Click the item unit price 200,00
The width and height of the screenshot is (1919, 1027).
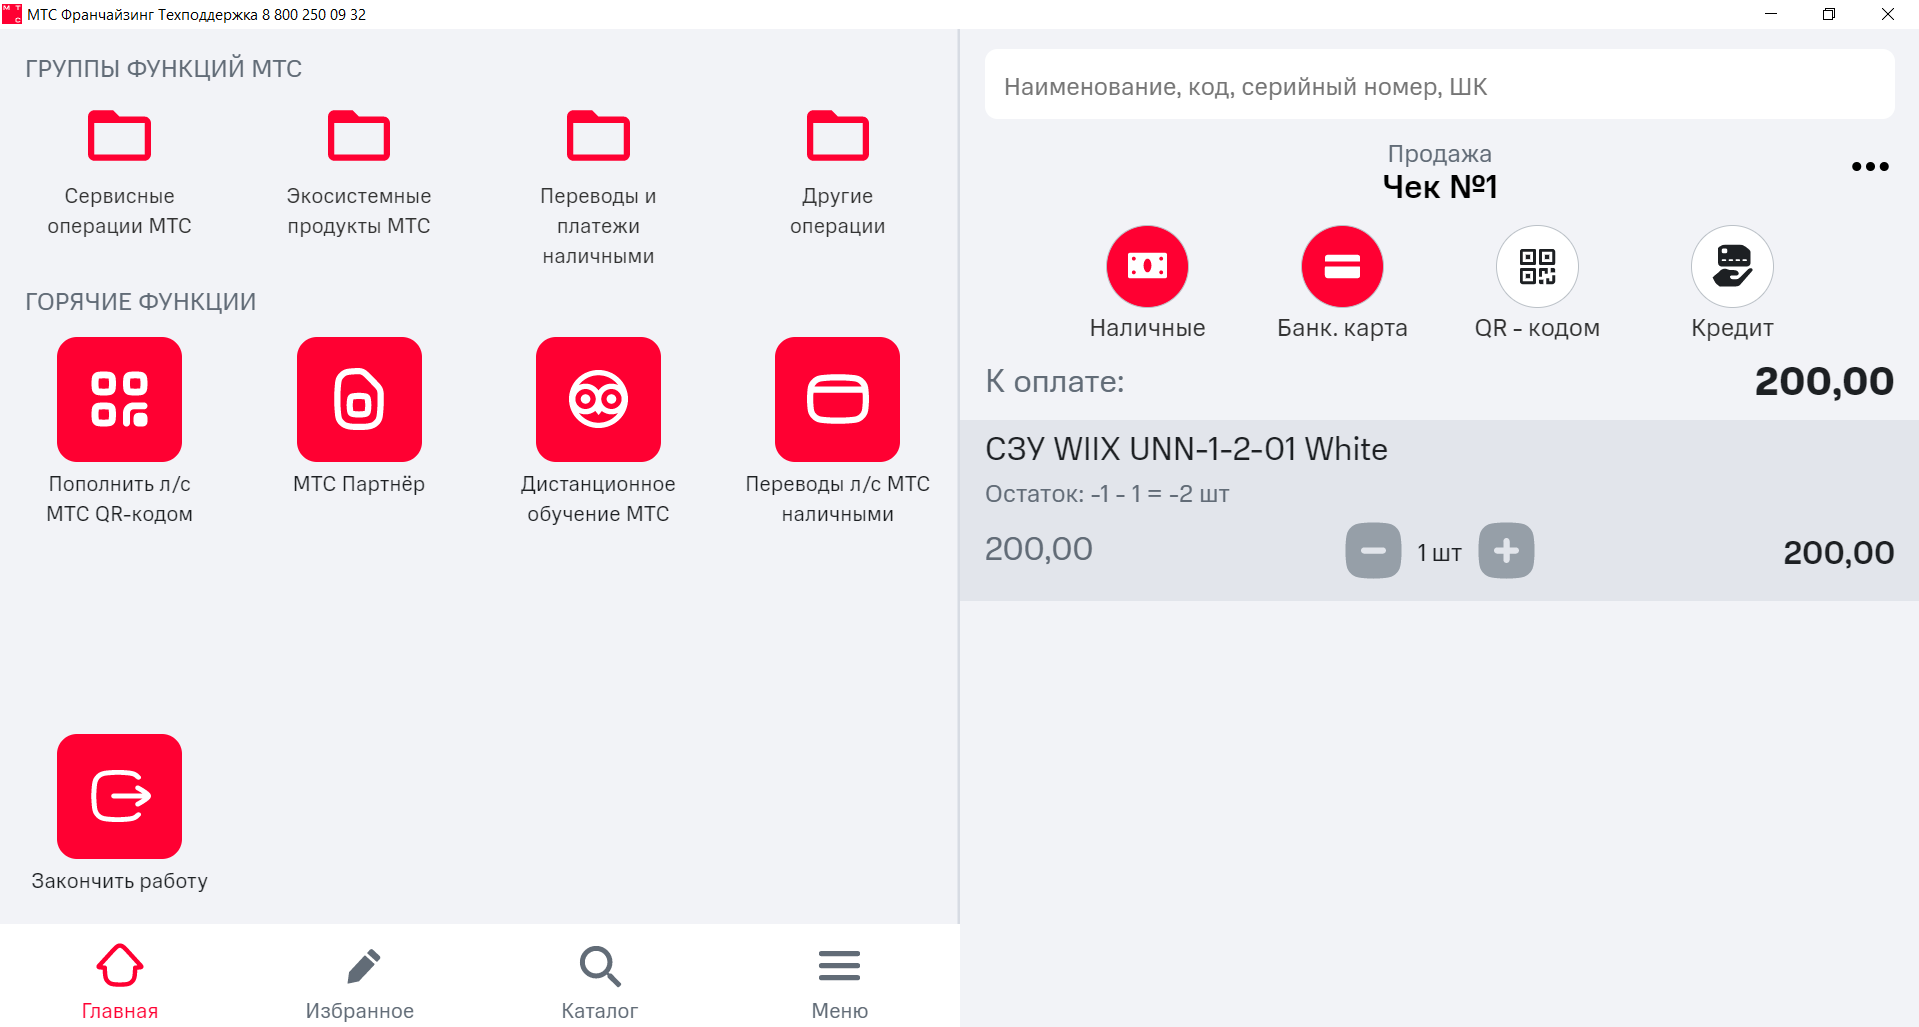click(1039, 549)
